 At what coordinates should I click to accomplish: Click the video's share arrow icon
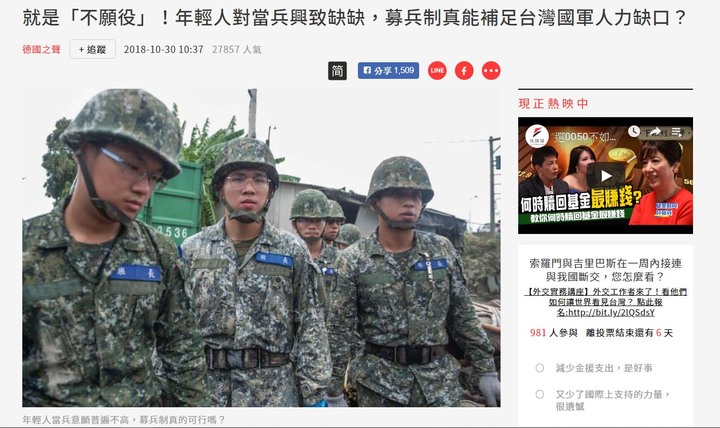click(x=655, y=132)
